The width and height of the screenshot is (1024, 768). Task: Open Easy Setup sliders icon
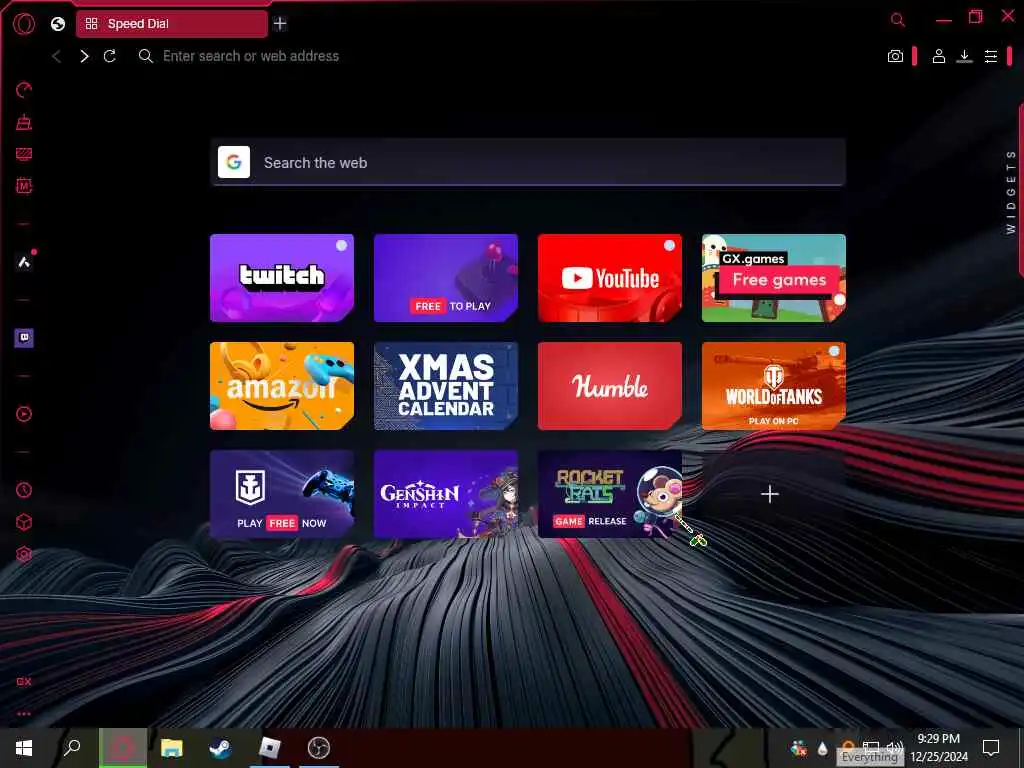coord(991,57)
